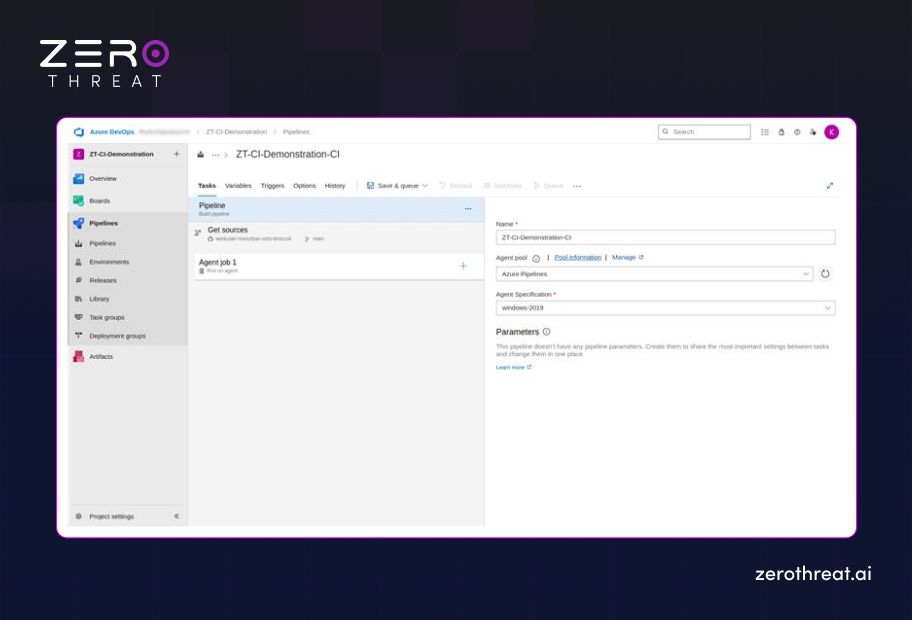Open the K user avatar menu
The width and height of the screenshot is (912, 620).
(832, 132)
